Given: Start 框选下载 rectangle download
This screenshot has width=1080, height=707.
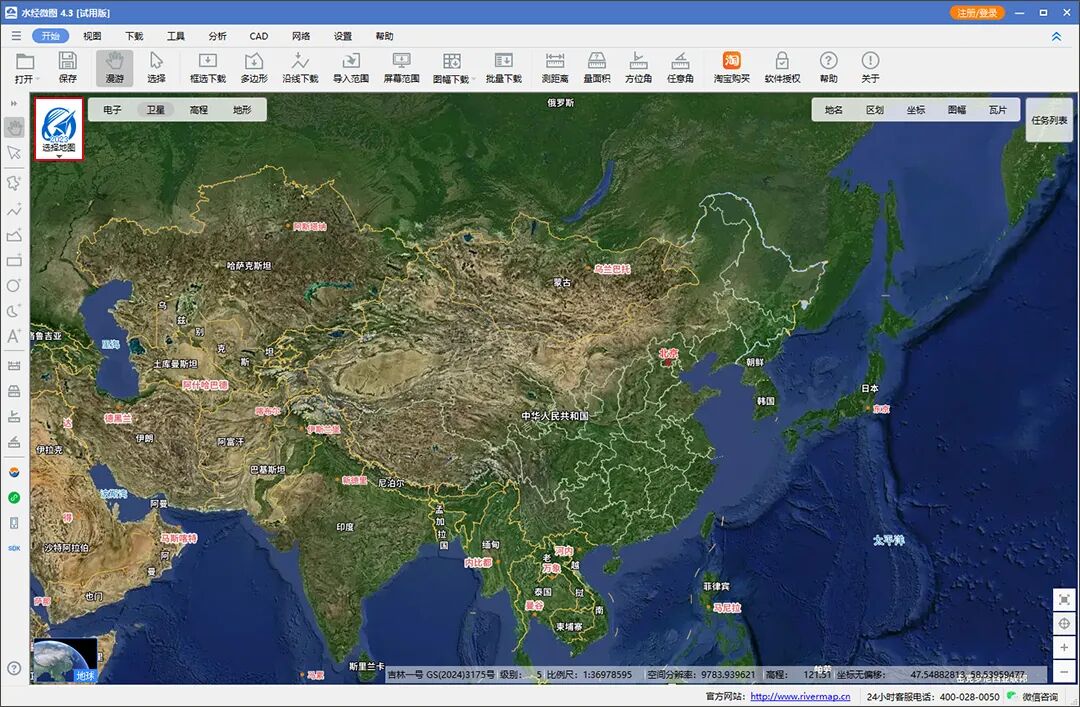Looking at the screenshot, I should point(208,68).
